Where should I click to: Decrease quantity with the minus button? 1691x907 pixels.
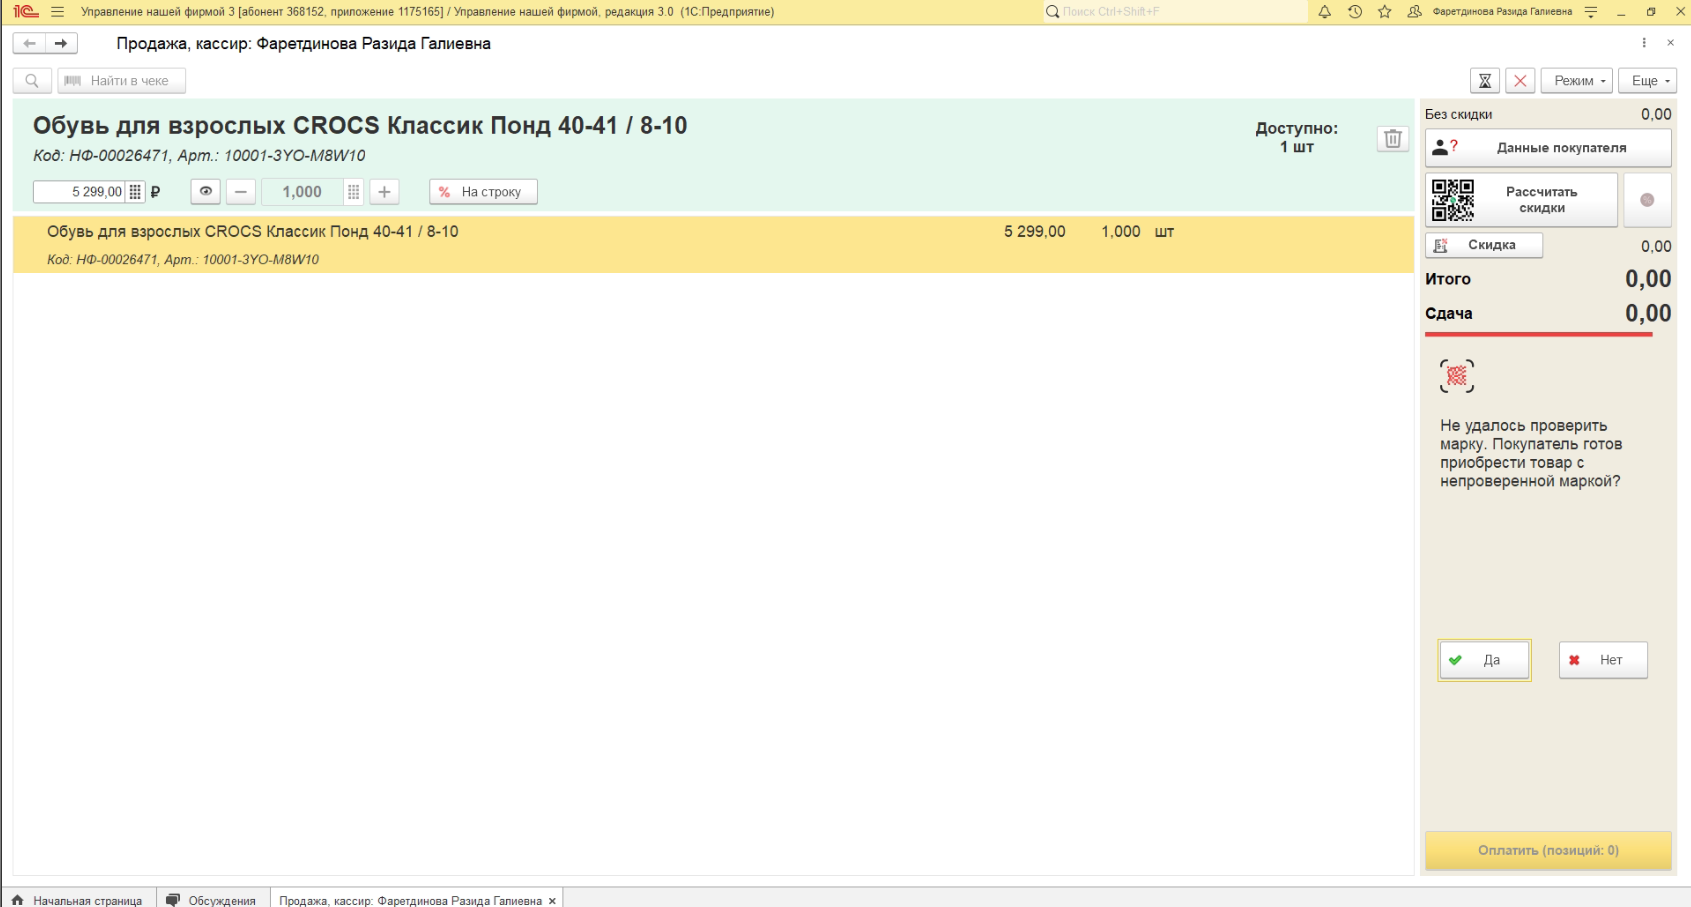241,192
